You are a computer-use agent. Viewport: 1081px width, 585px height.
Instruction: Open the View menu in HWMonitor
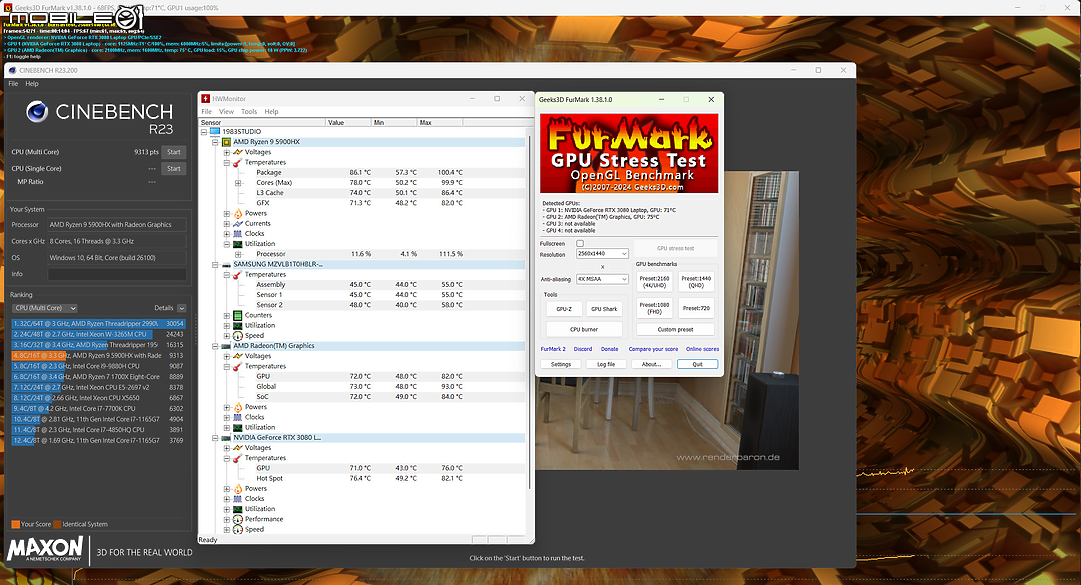point(226,112)
